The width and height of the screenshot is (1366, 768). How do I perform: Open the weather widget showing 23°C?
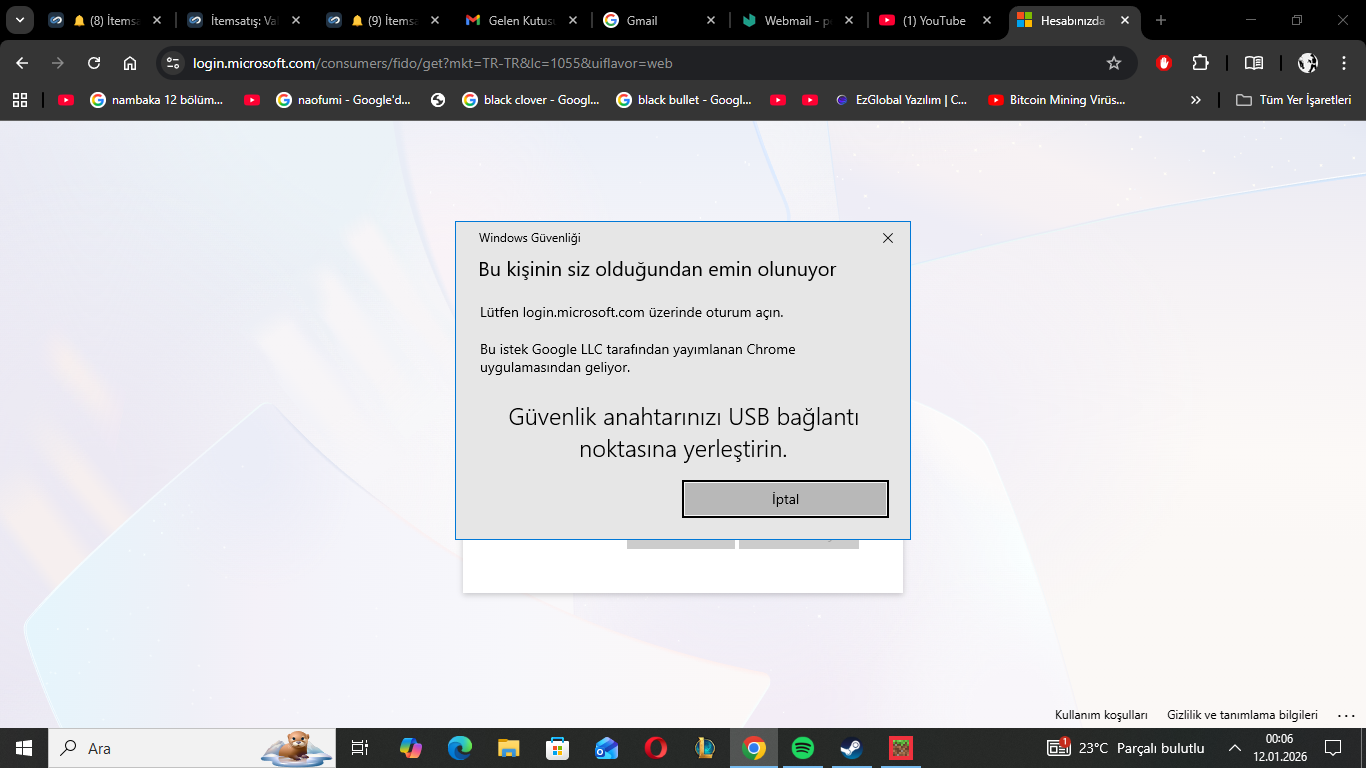coord(1126,748)
